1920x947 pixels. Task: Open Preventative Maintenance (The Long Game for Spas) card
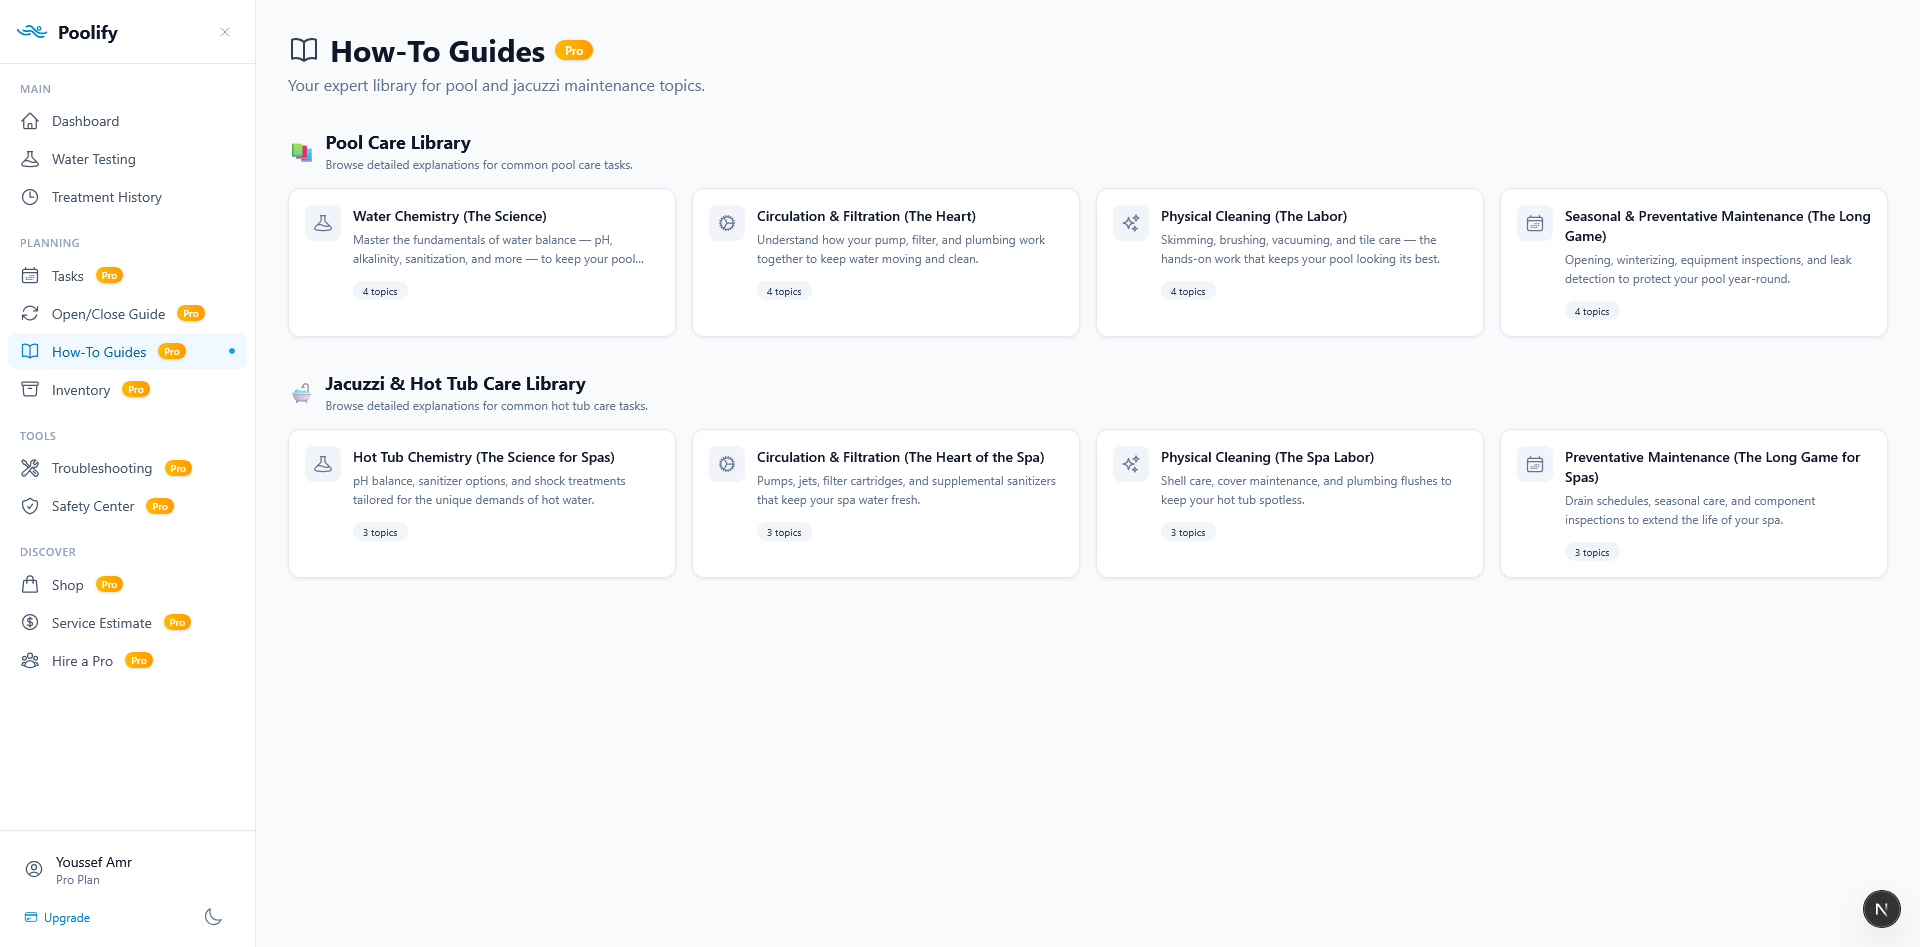pos(1694,503)
